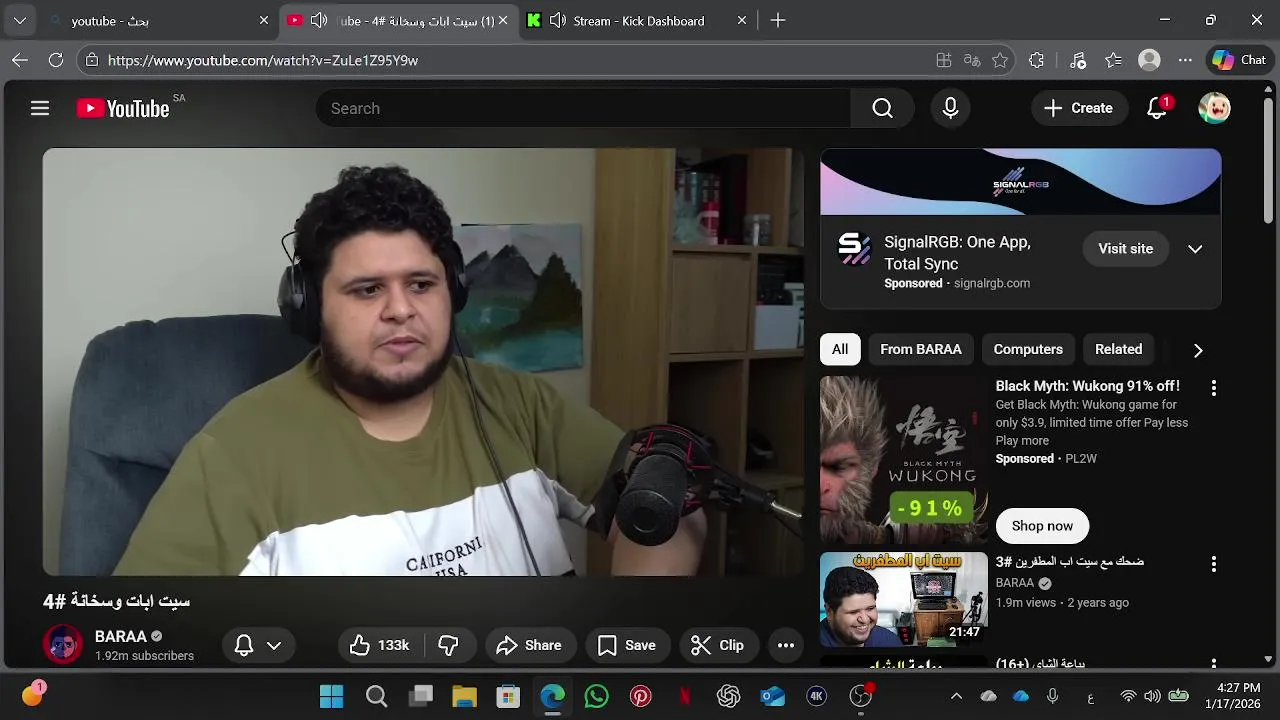1280x720 pixels.
Task: Share the video
Action: click(529, 645)
